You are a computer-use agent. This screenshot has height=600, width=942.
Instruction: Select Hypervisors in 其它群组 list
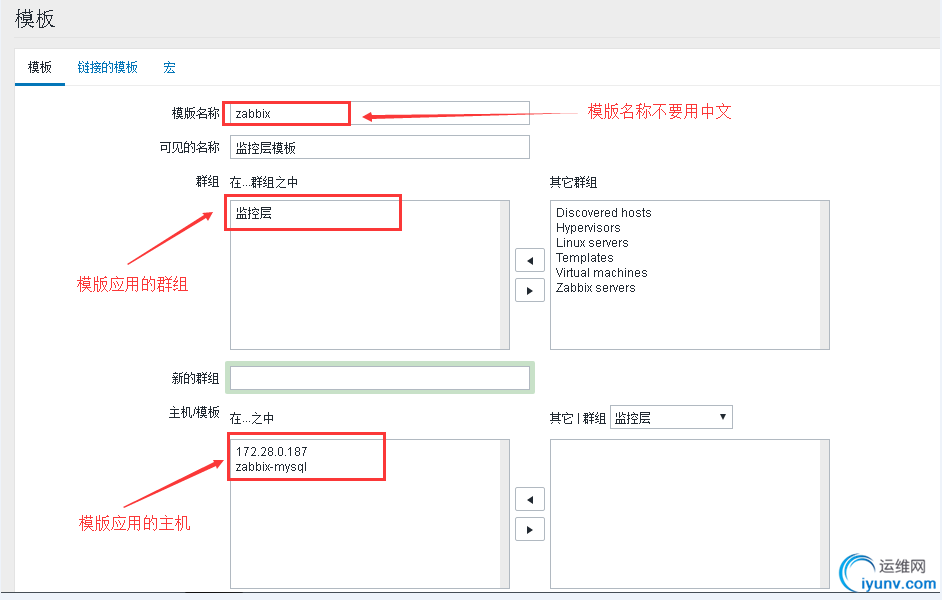coord(588,228)
